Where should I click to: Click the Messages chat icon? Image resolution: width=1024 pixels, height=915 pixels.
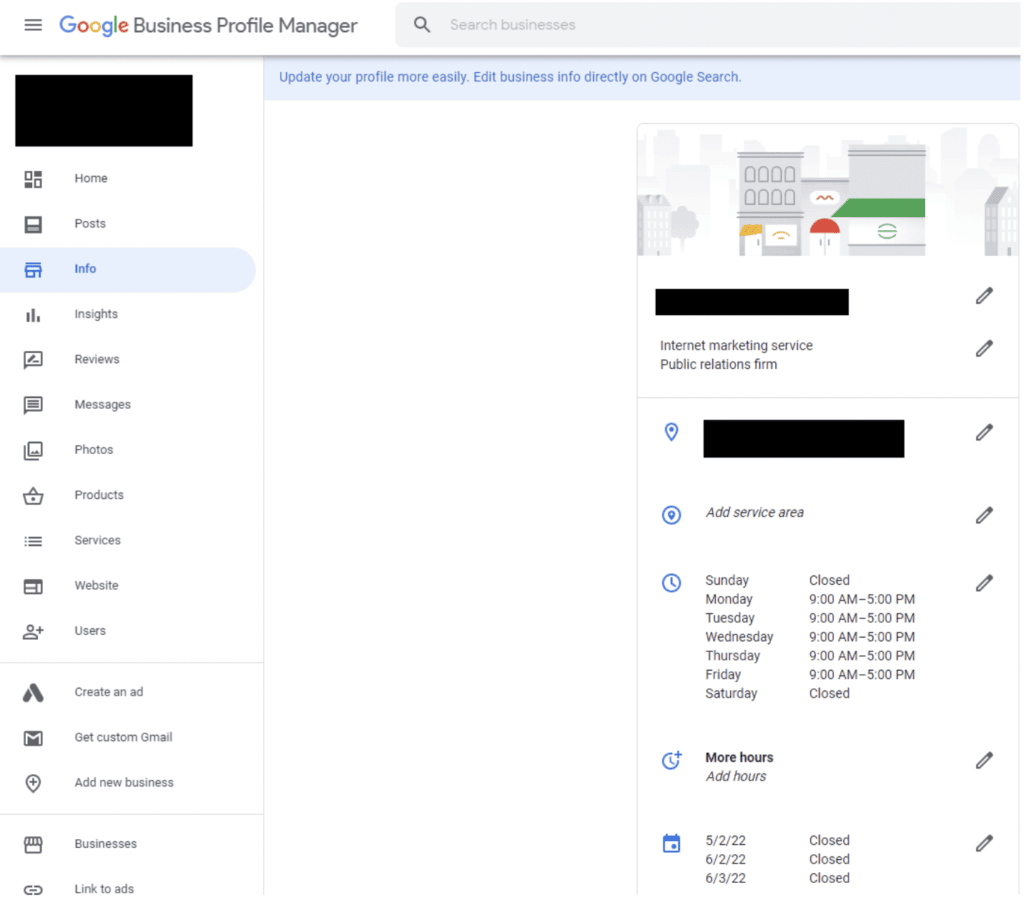click(33, 405)
